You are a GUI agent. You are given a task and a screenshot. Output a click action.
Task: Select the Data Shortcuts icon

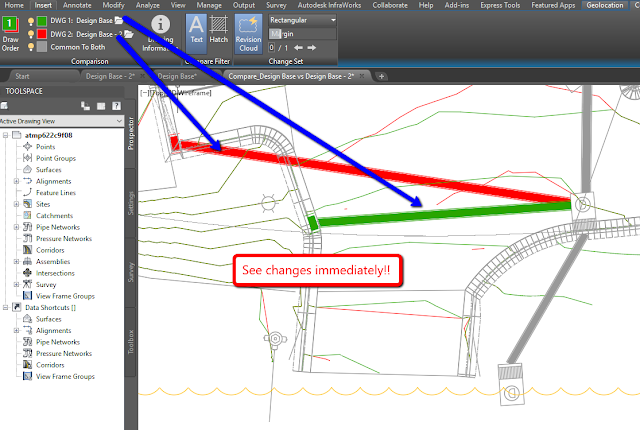pos(17,307)
